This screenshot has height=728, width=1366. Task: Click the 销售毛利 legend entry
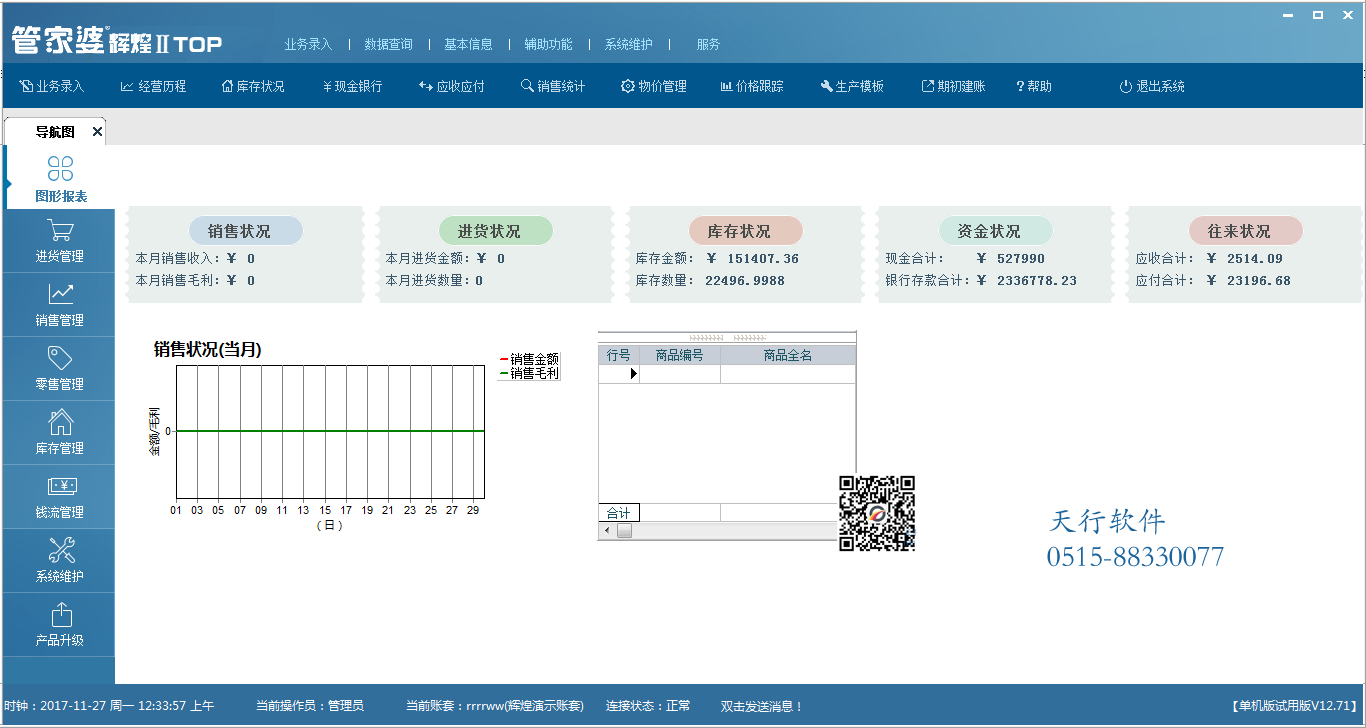(x=529, y=373)
